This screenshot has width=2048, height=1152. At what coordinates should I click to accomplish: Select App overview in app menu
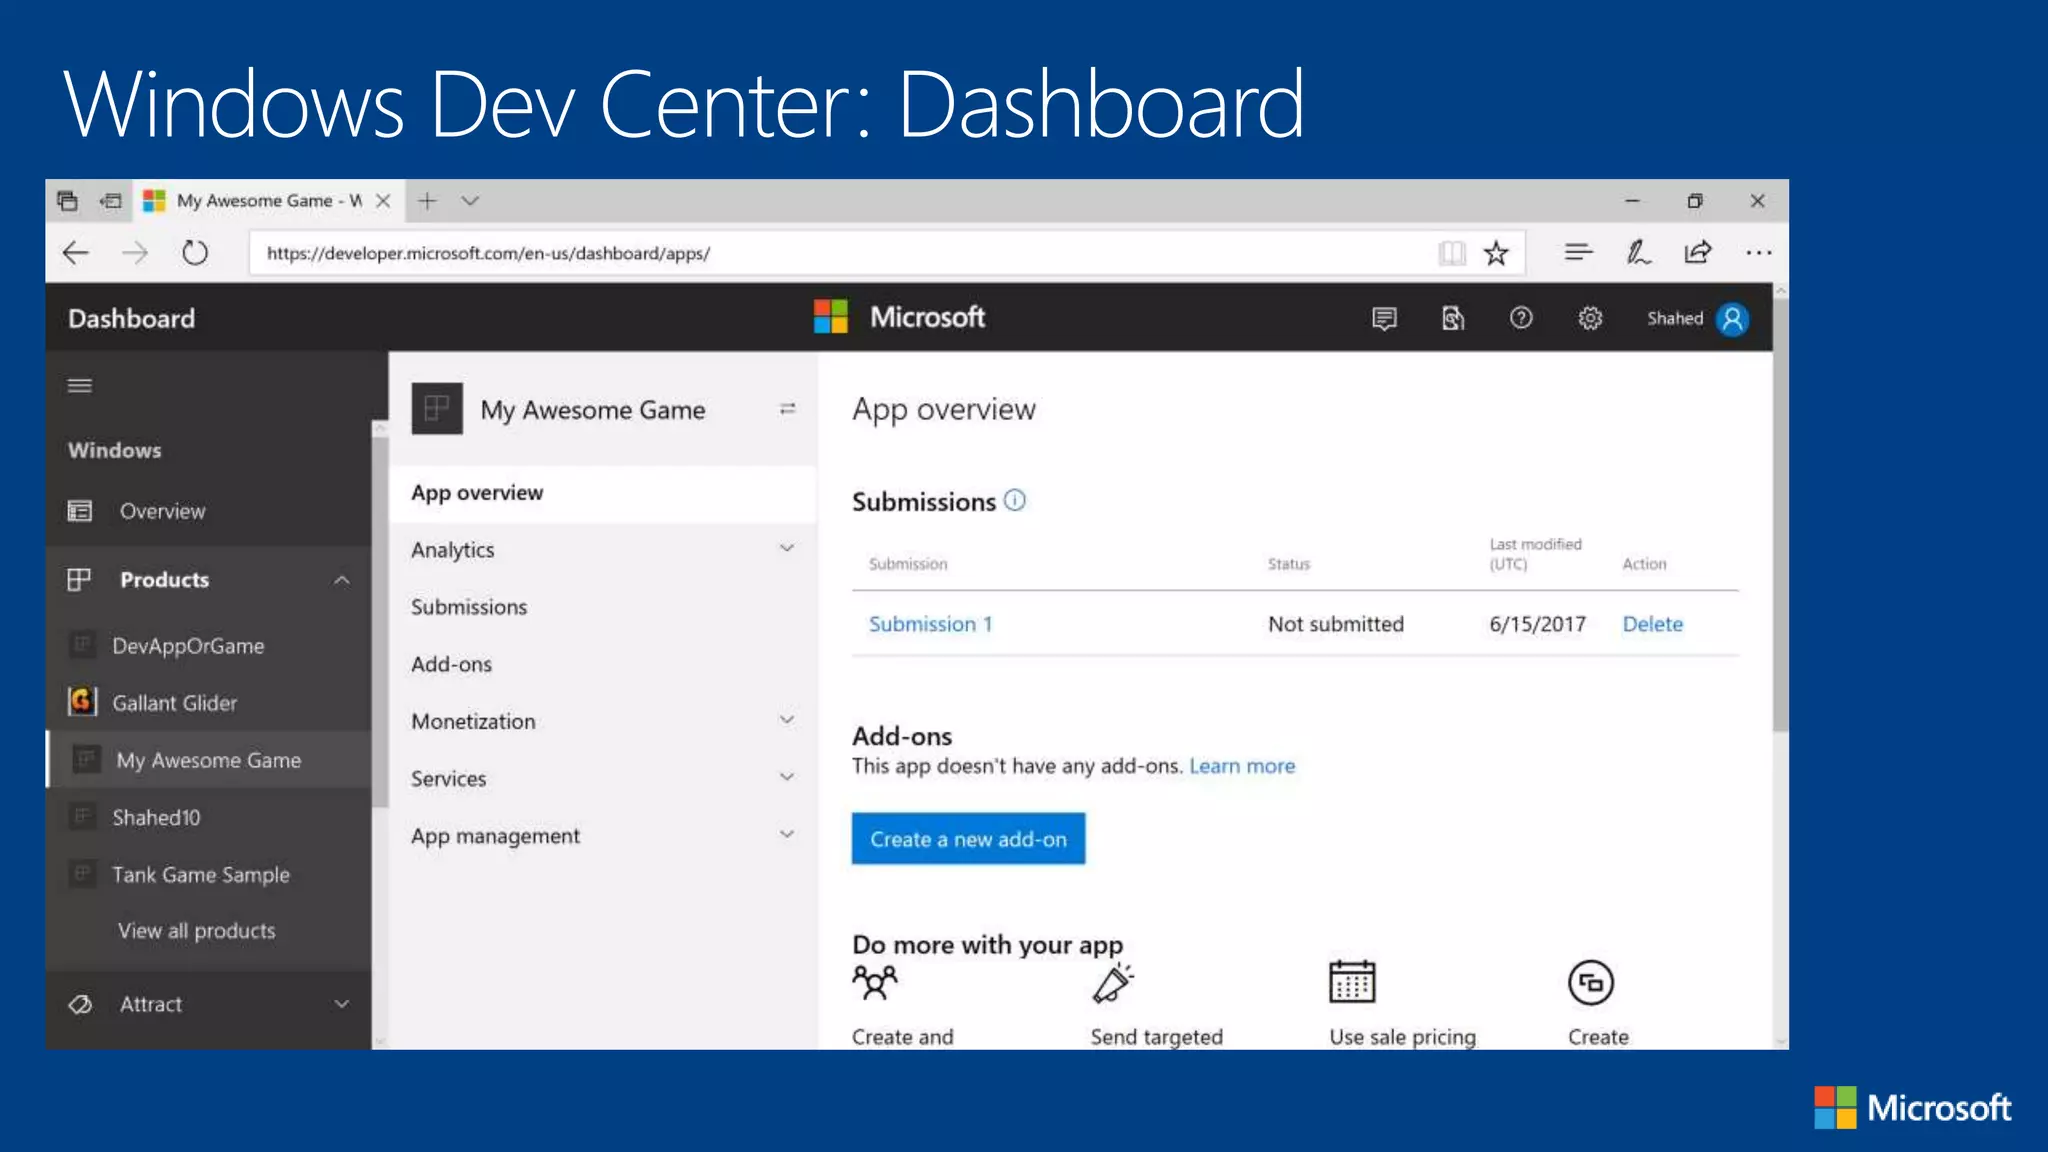(603, 493)
